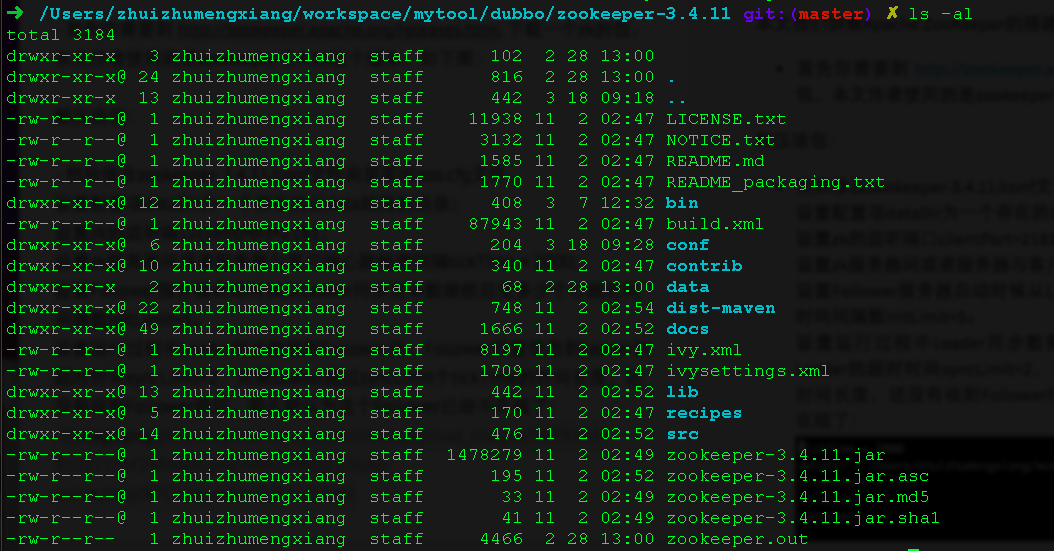Click the file size 11938
Screen dimensions: 1054x551
495,119
